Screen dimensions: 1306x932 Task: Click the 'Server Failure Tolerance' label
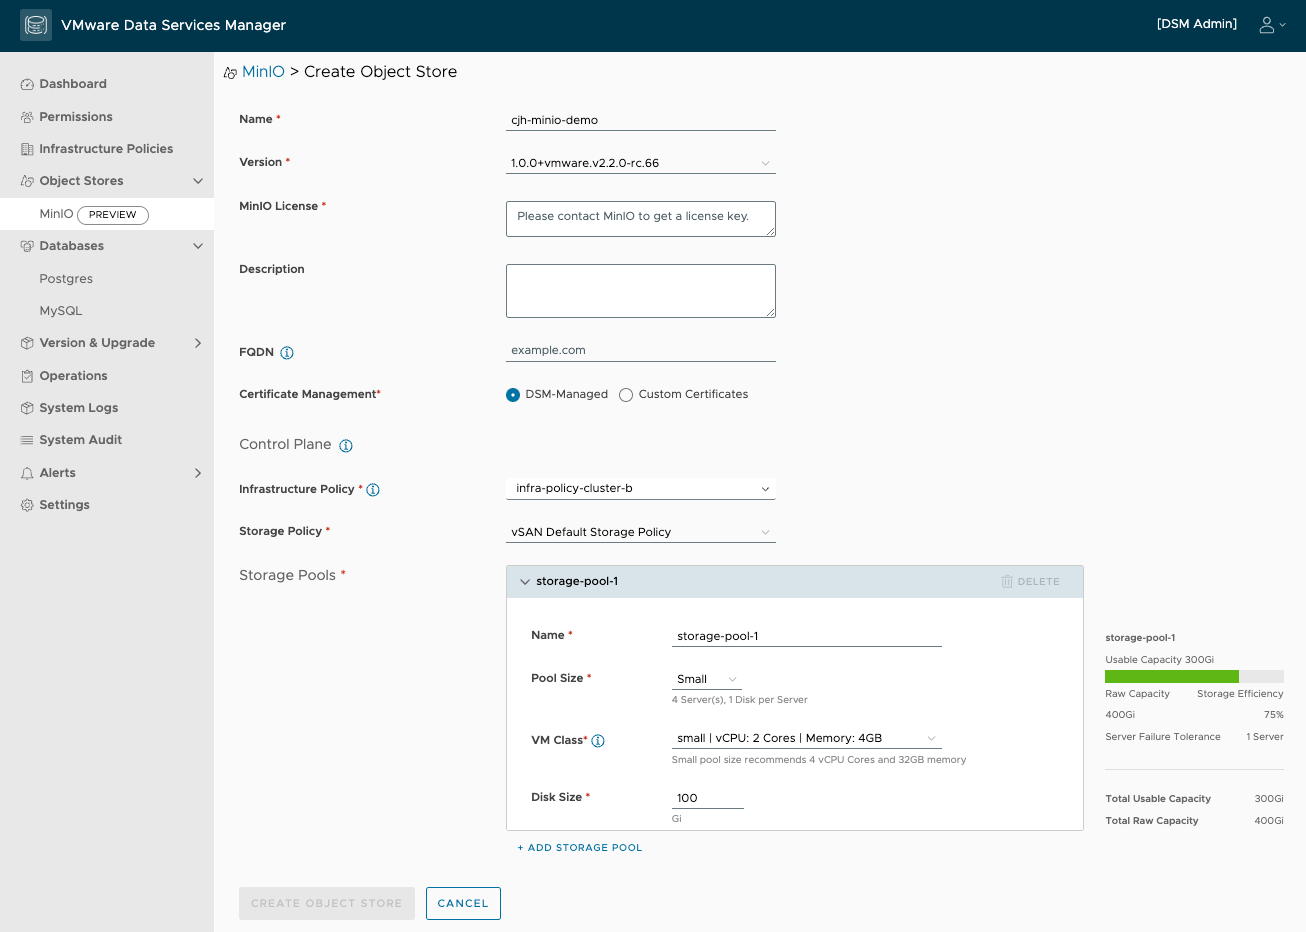pyautogui.click(x=1163, y=737)
